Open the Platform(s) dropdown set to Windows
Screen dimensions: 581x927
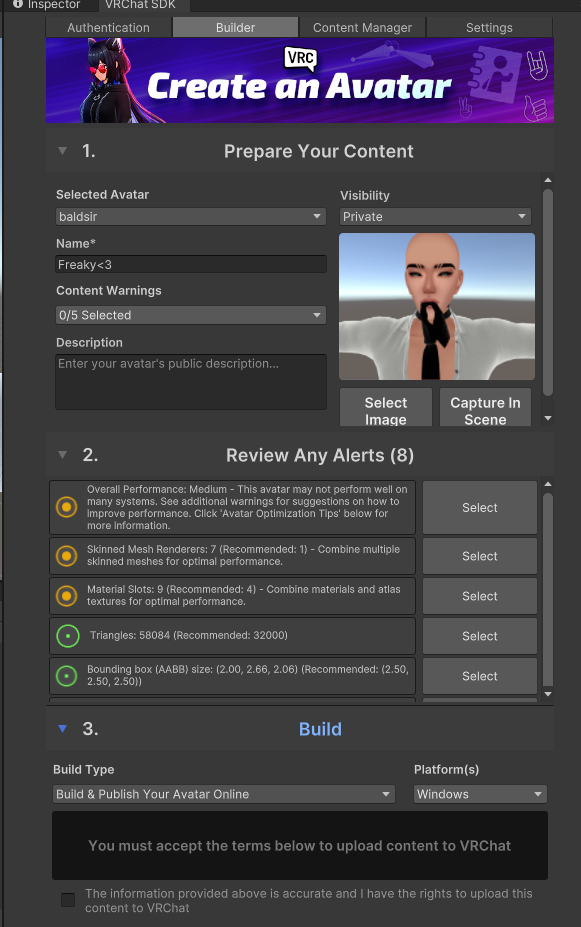(480, 794)
